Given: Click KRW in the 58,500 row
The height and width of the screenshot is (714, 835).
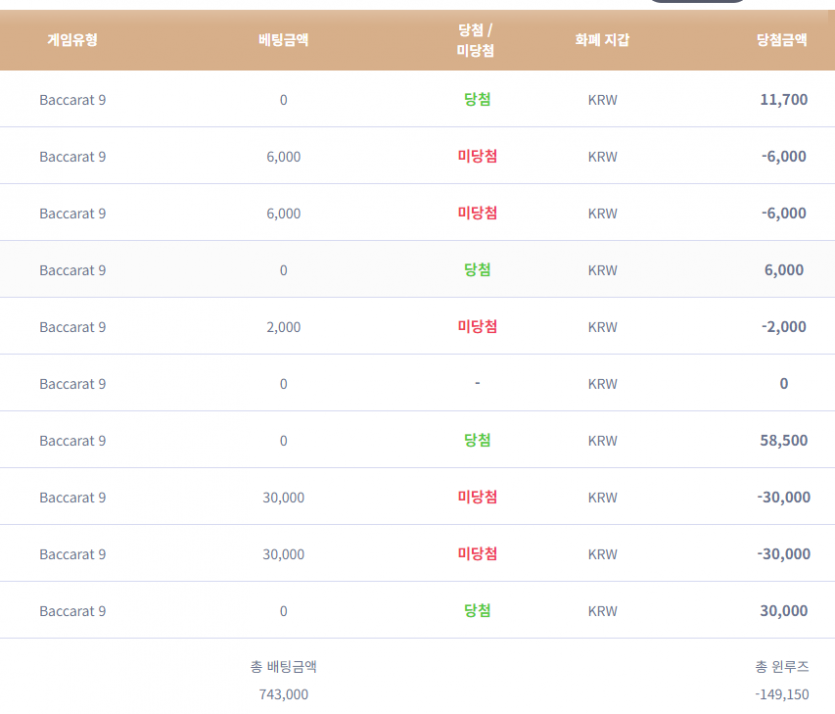Looking at the screenshot, I should pos(602,441).
